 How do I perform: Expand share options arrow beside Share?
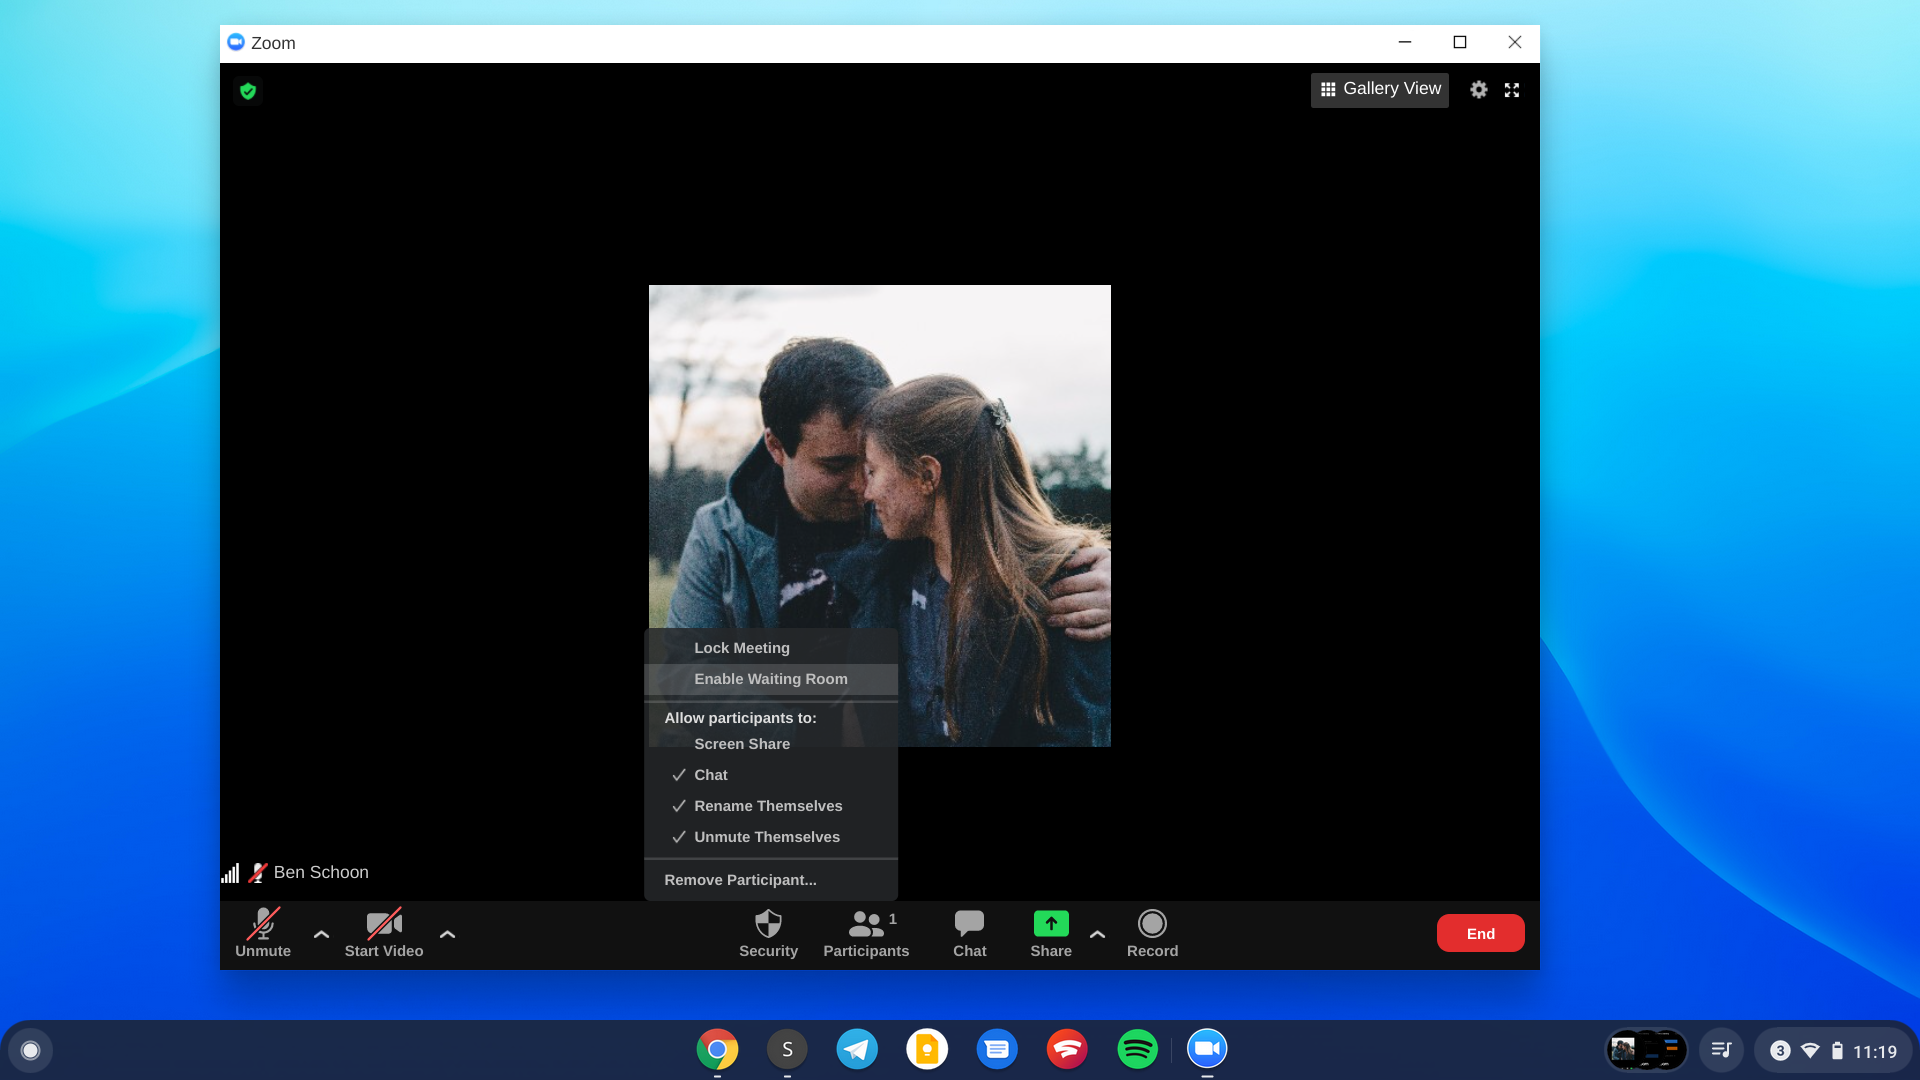pyautogui.click(x=1097, y=934)
